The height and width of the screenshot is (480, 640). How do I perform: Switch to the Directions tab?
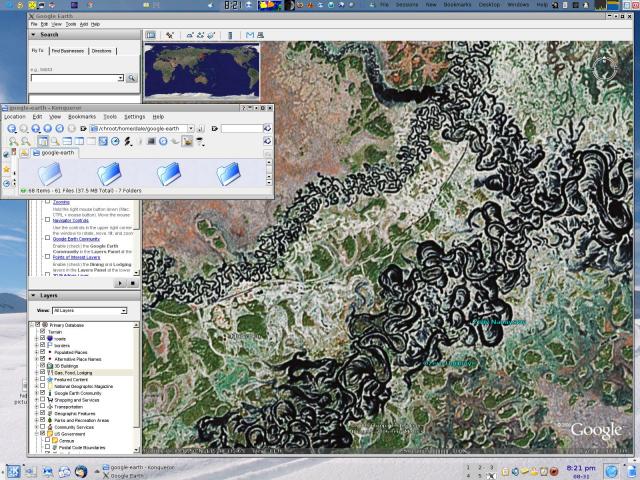pyautogui.click(x=102, y=51)
